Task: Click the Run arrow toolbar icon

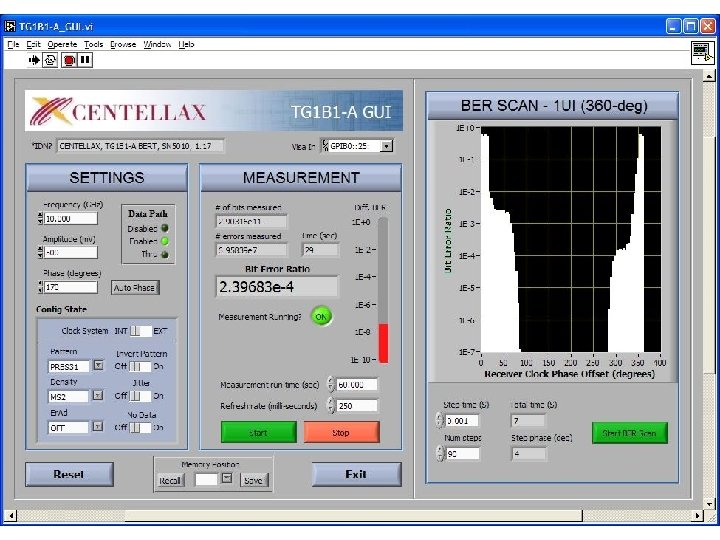Action: tap(34, 60)
